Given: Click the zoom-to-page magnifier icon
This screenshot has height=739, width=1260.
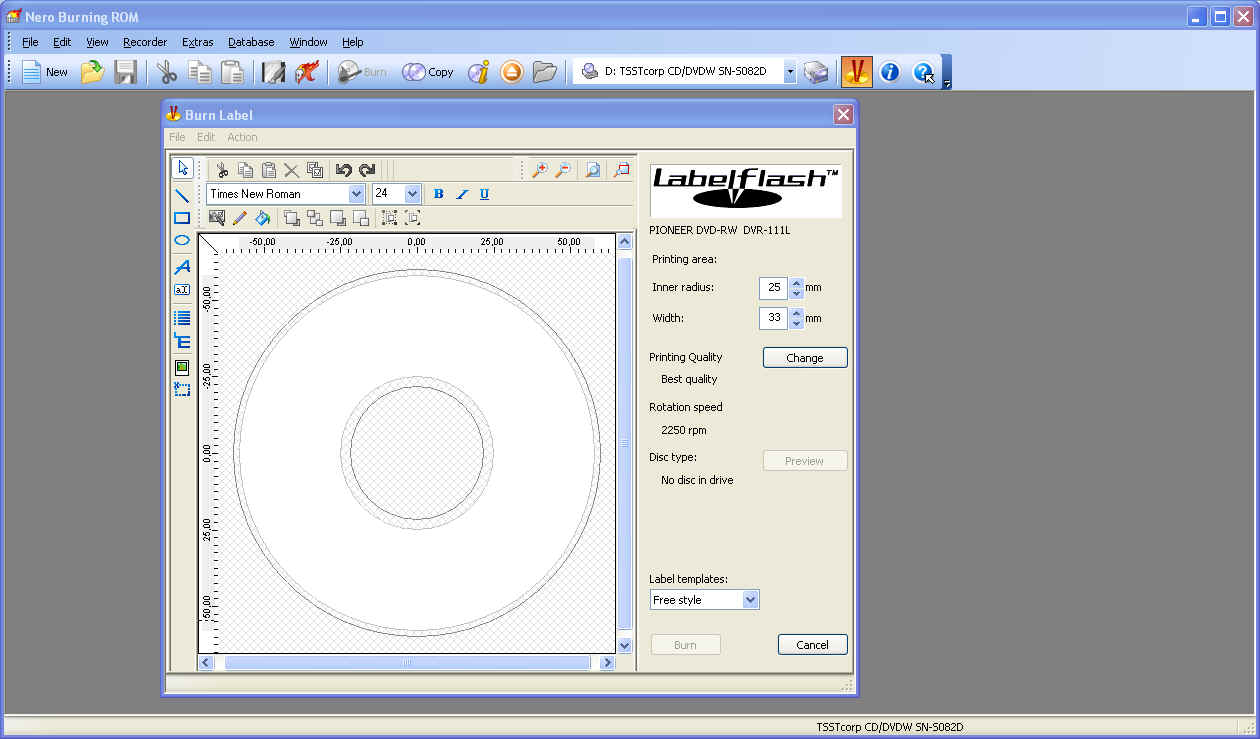Looking at the screenshot, I should tap(593, 170).
